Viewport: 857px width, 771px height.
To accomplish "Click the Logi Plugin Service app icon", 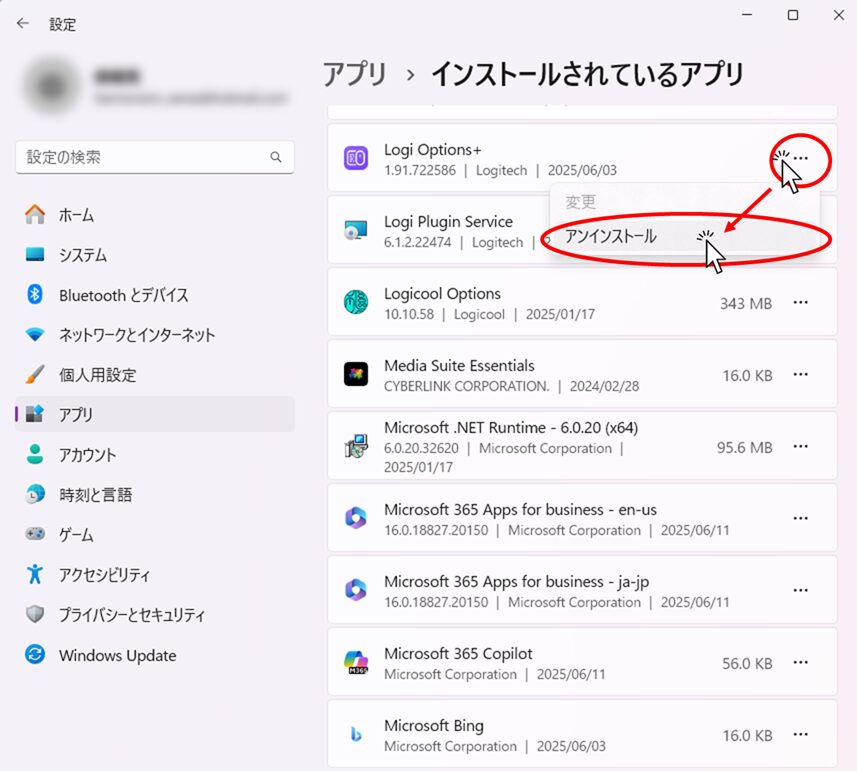I will point(356,231).
